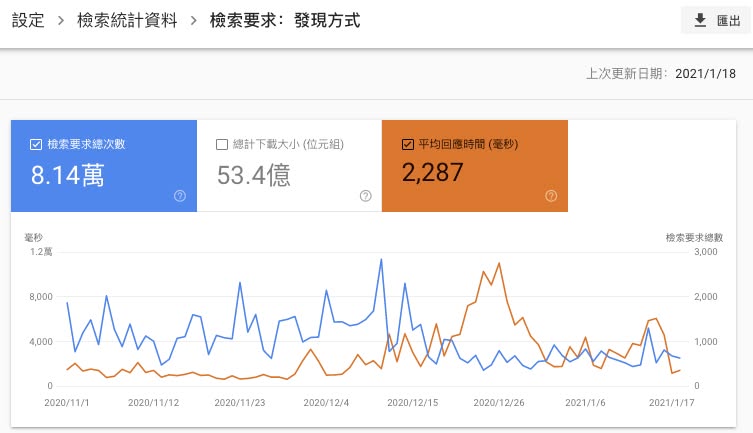
Task: Click left axis value 1.2萬
Action: (41, 252)
